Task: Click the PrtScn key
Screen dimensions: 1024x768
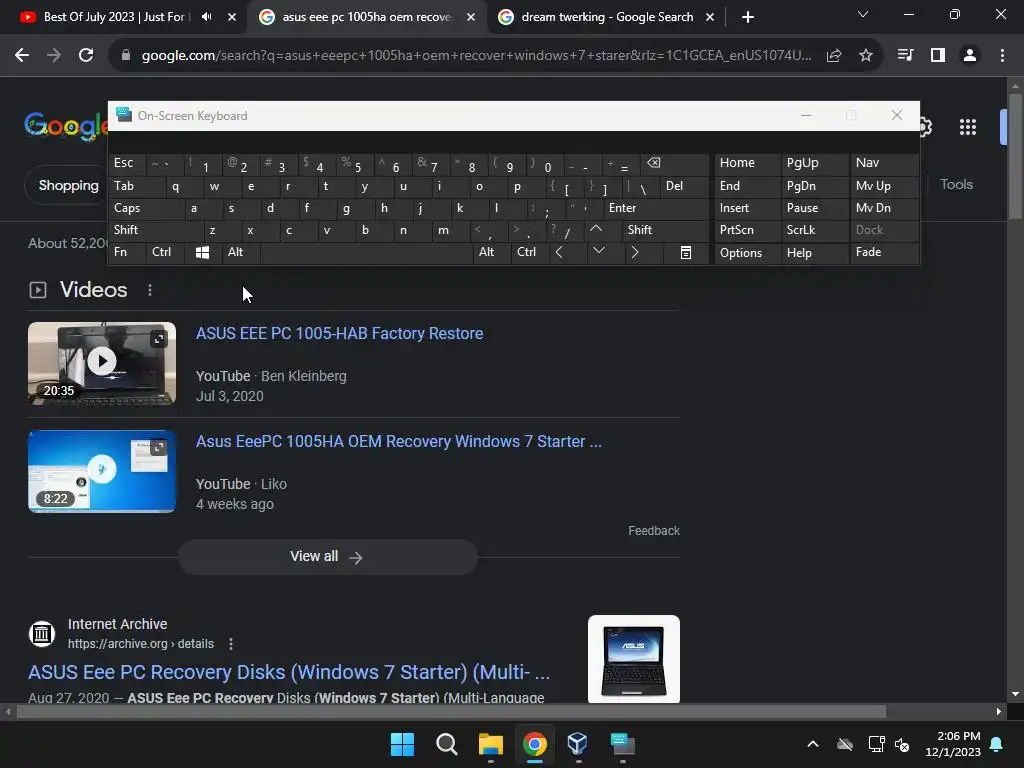Action: coord(746,230)
